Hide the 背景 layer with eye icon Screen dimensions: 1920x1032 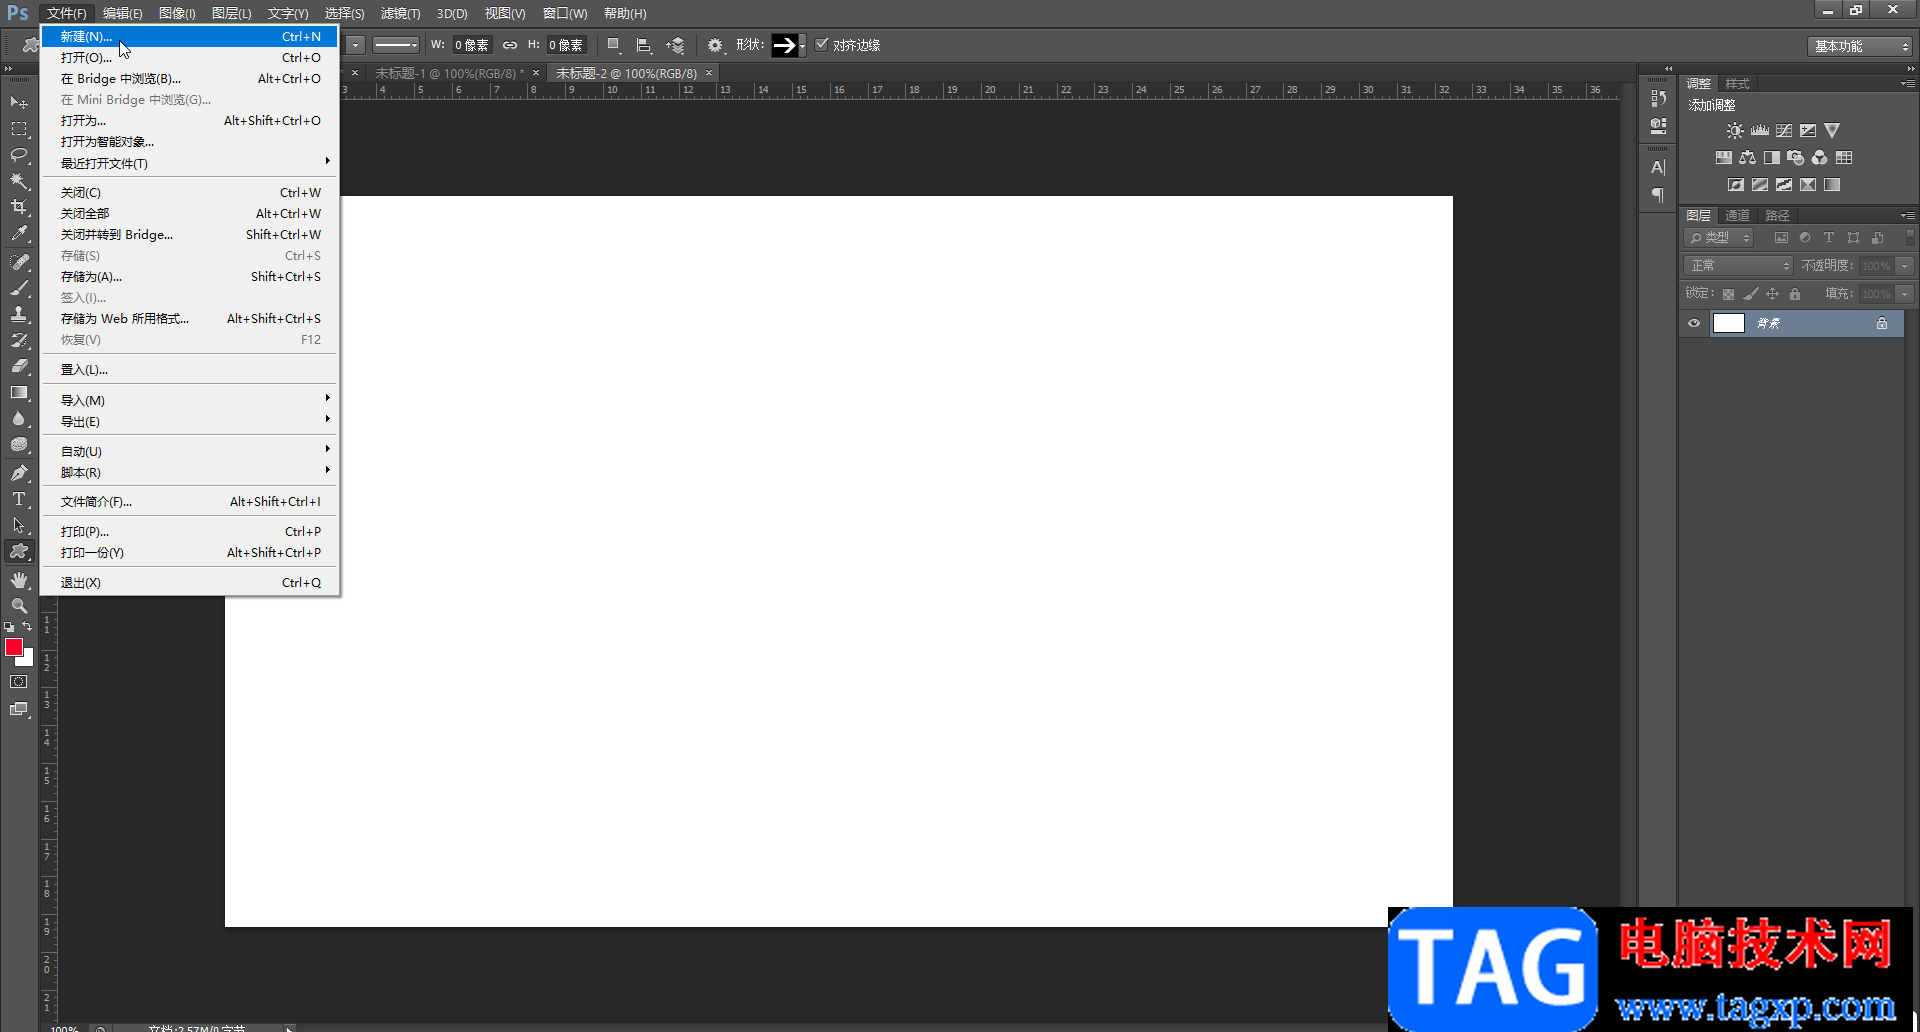click(x=1694, y=323)
